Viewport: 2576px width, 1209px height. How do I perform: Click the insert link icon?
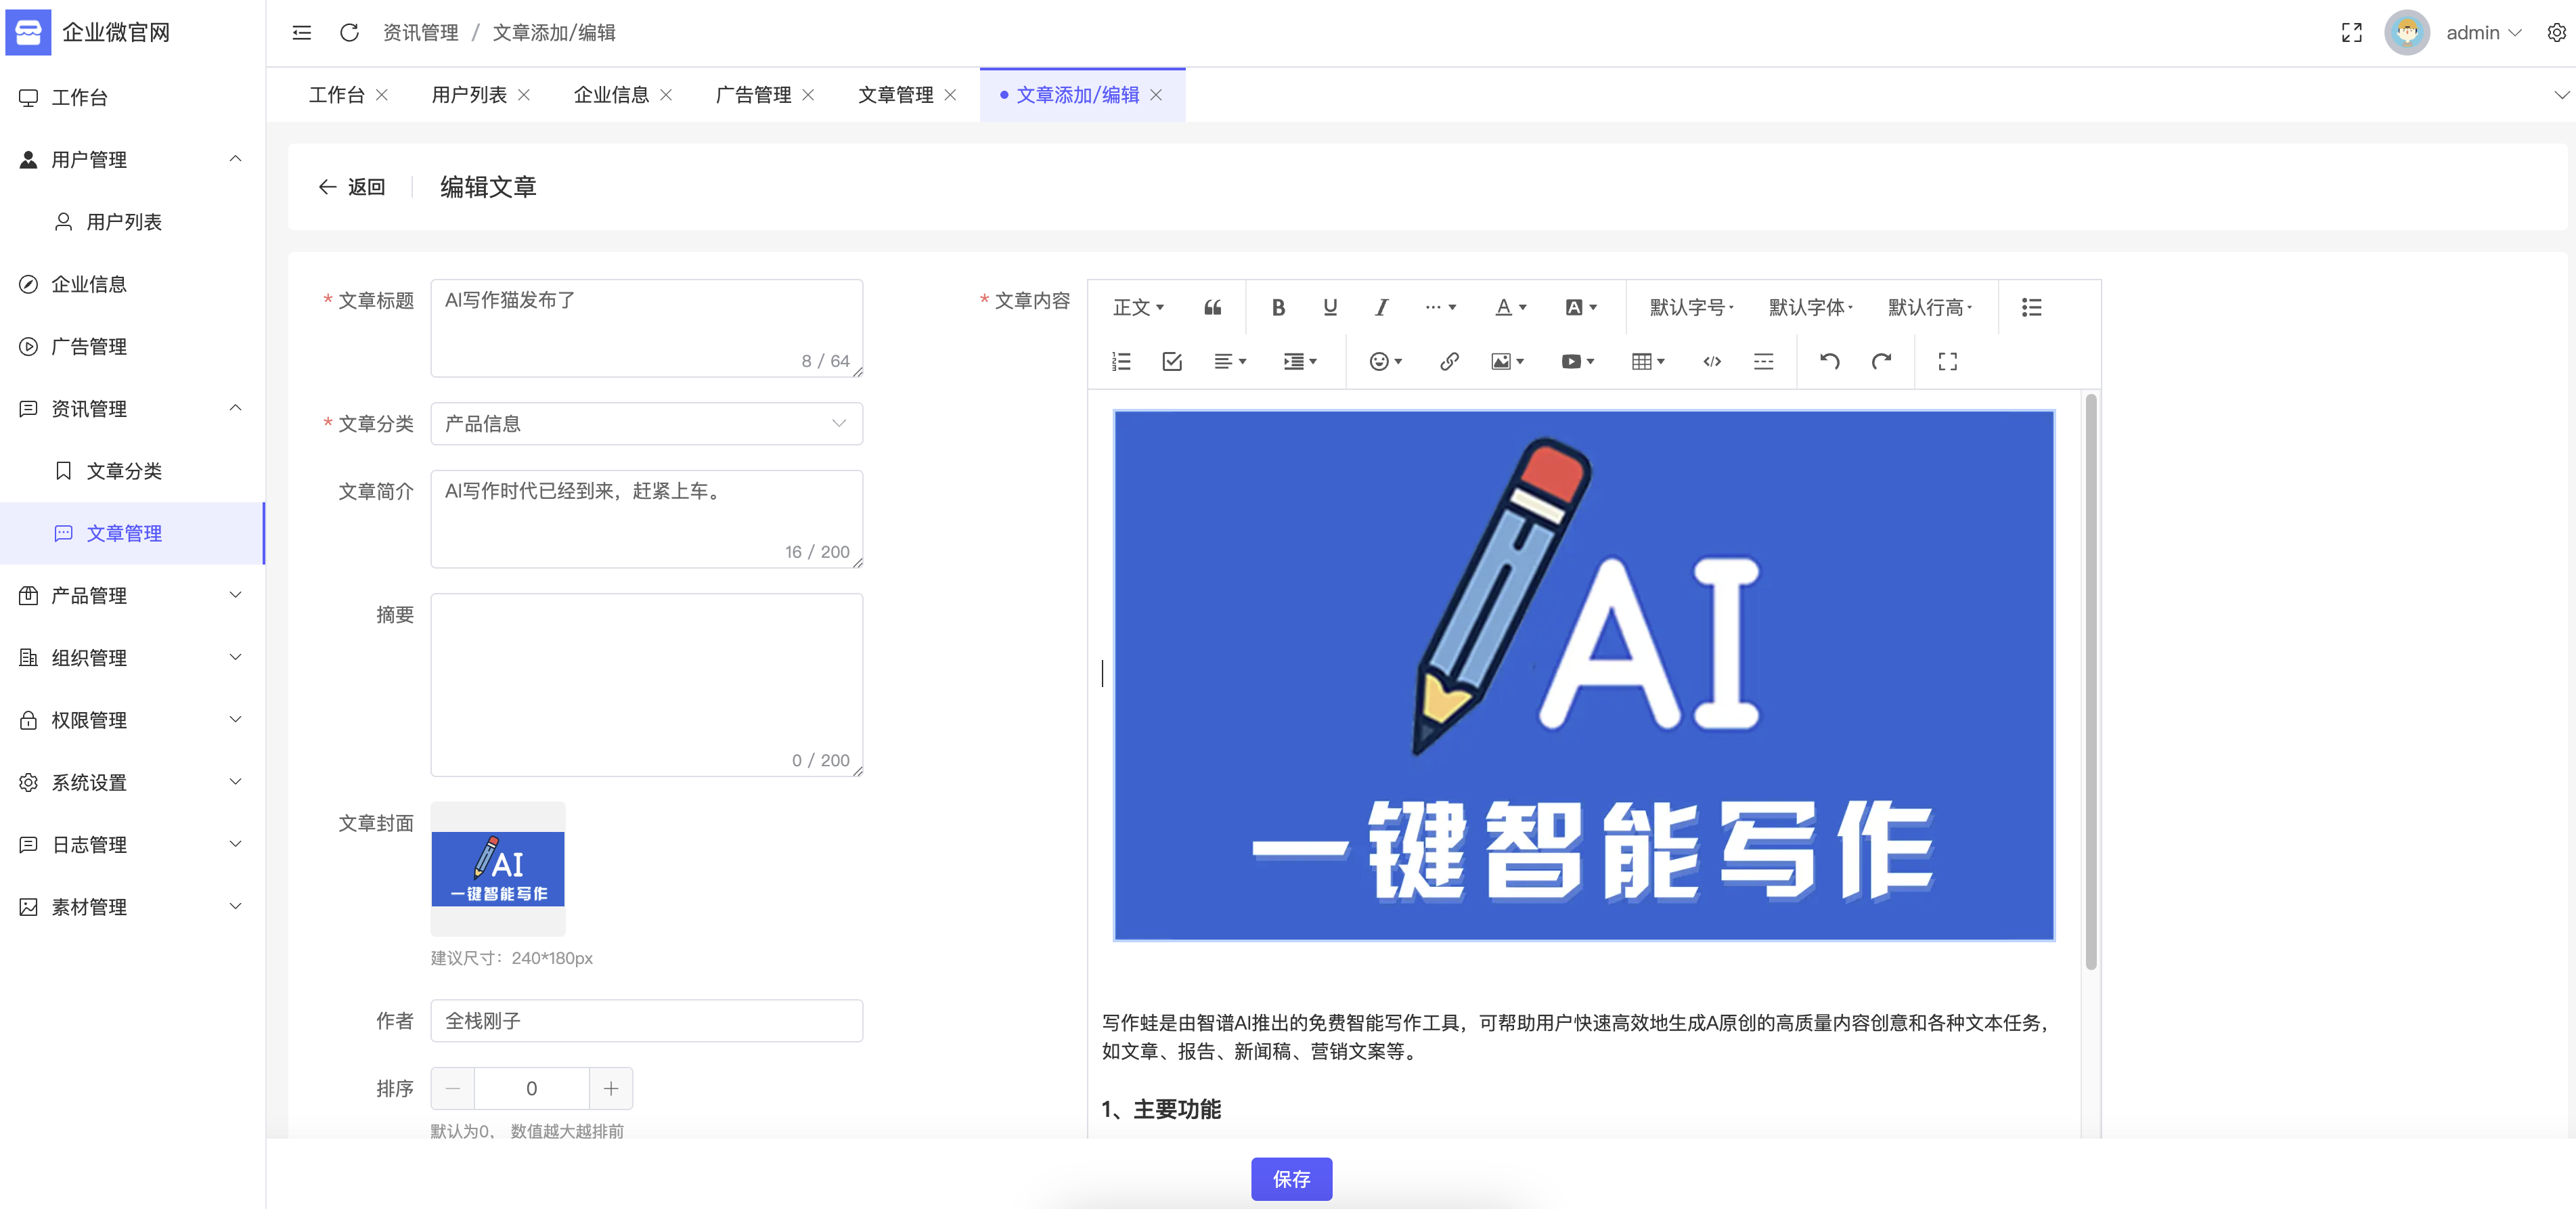pyautogui.click(x=1448, y=362)
